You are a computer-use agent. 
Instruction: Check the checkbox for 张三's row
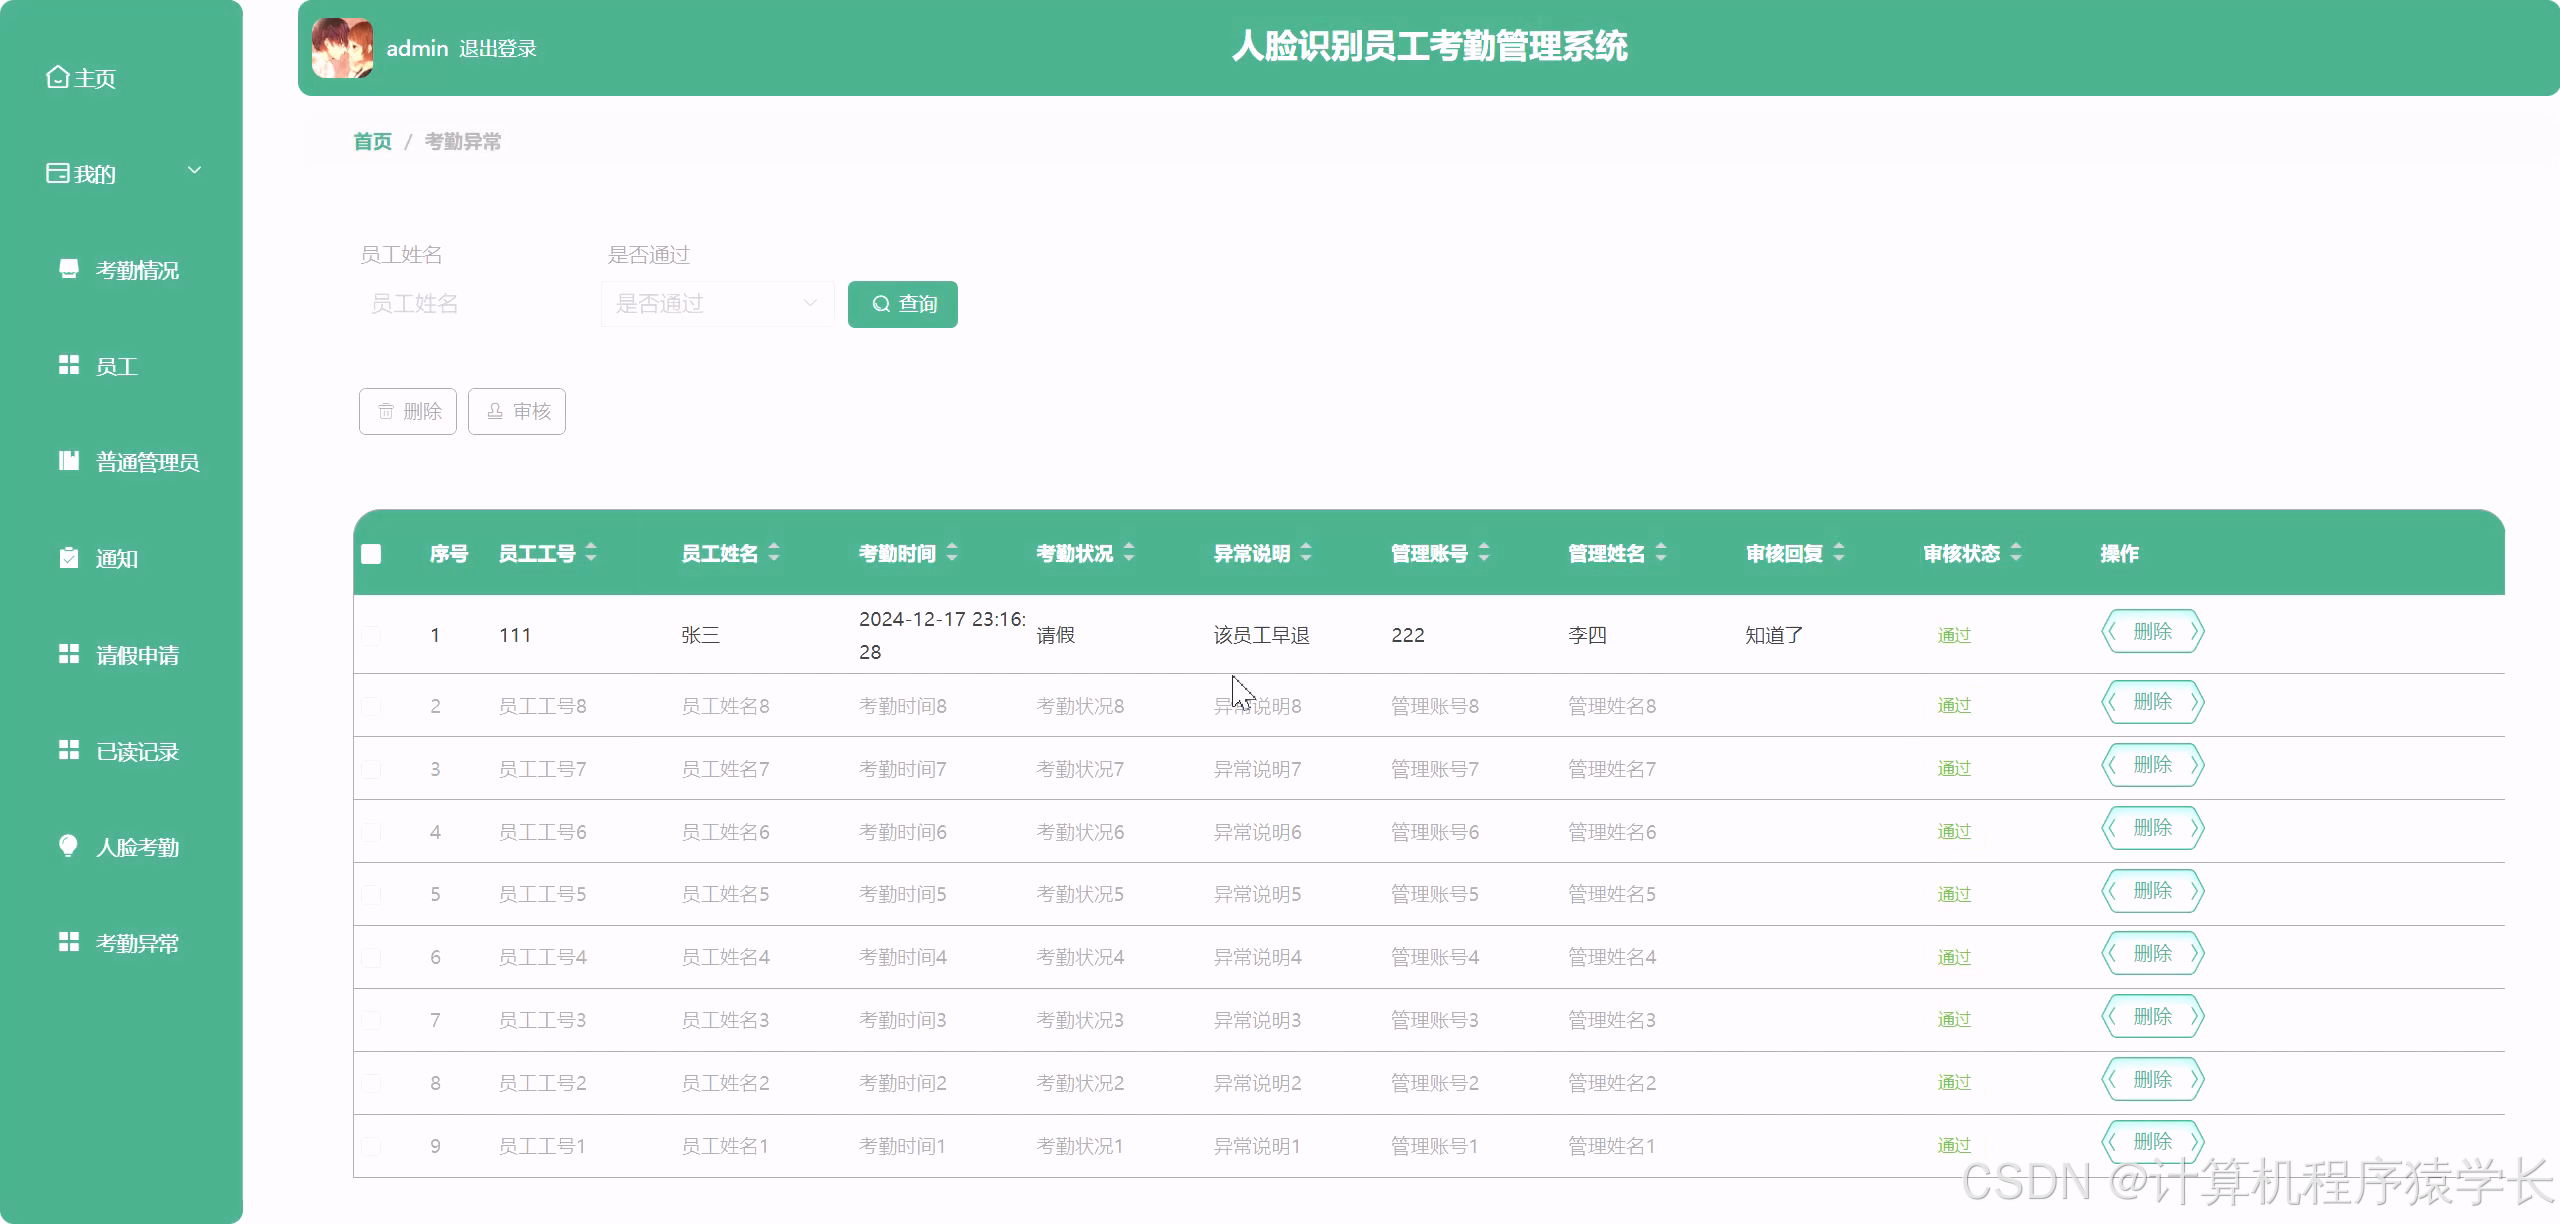371,634
